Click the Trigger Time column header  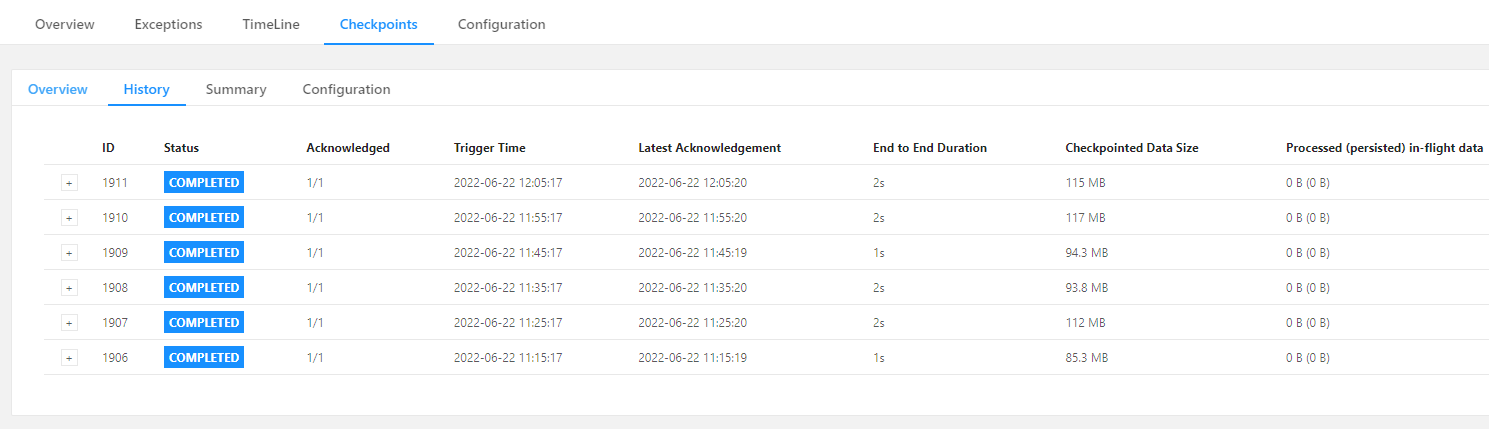click(x=490, y=148)
